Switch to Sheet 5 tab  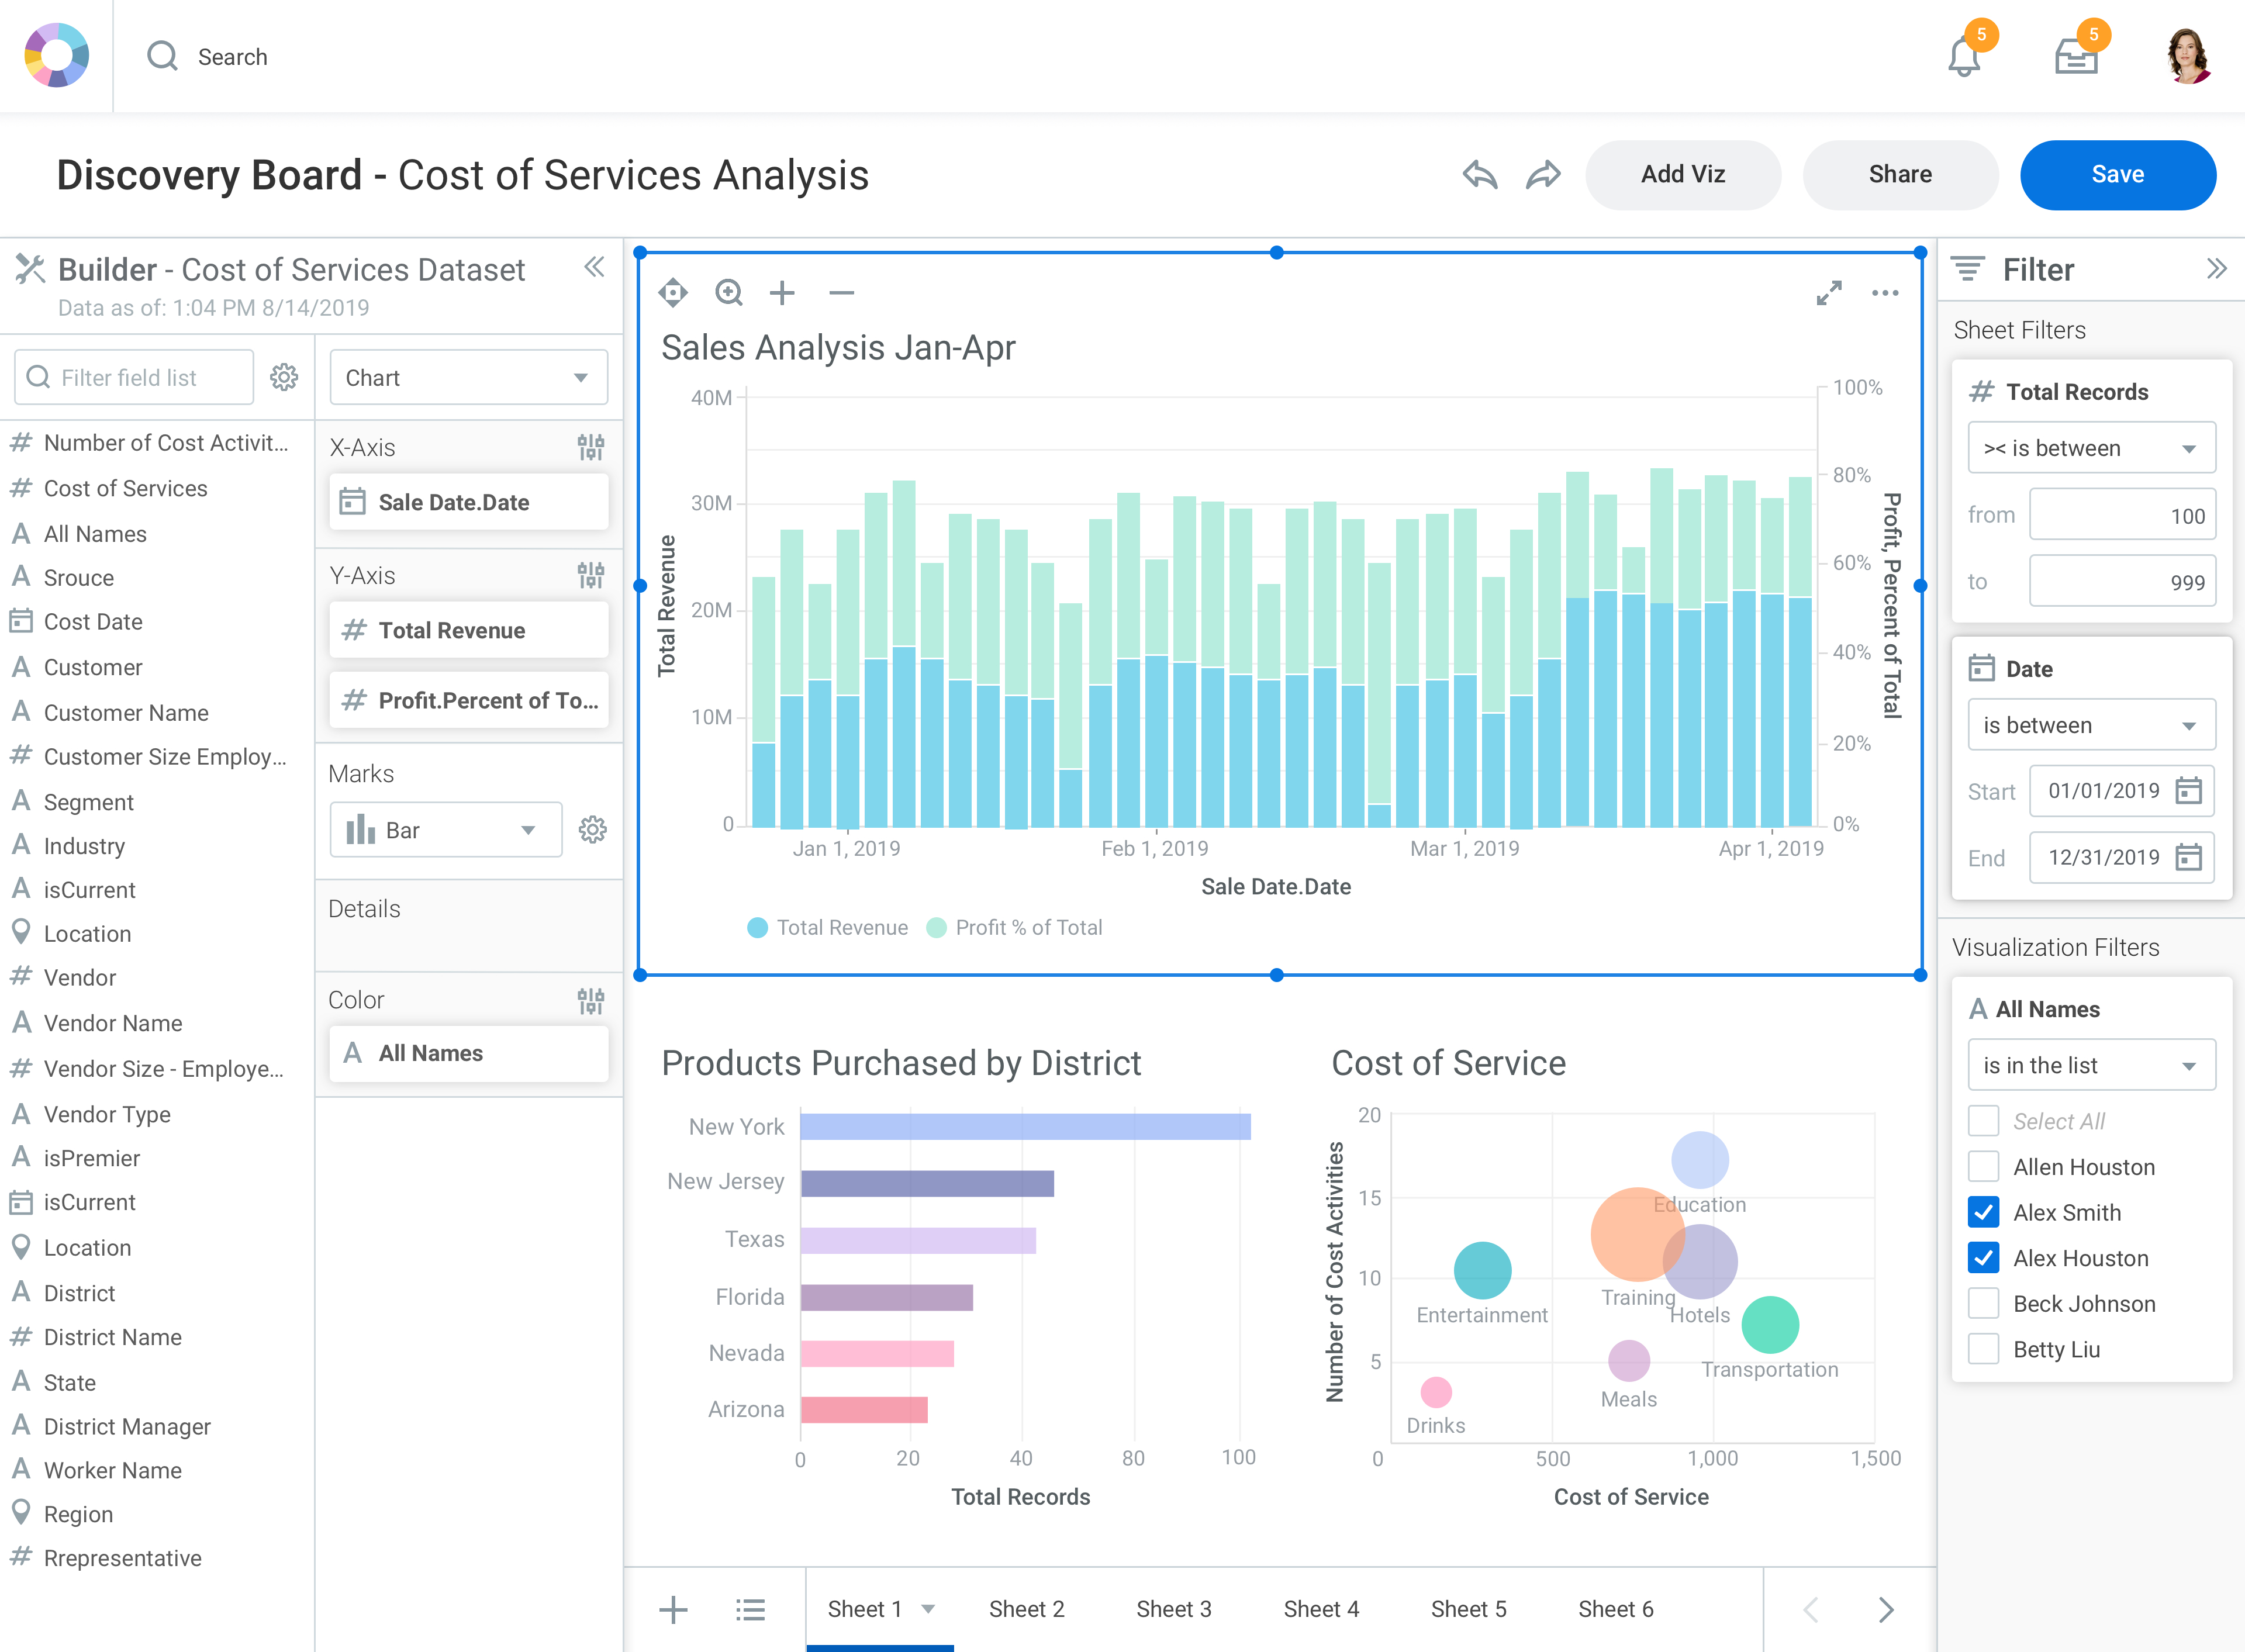pos(1468,1609)
